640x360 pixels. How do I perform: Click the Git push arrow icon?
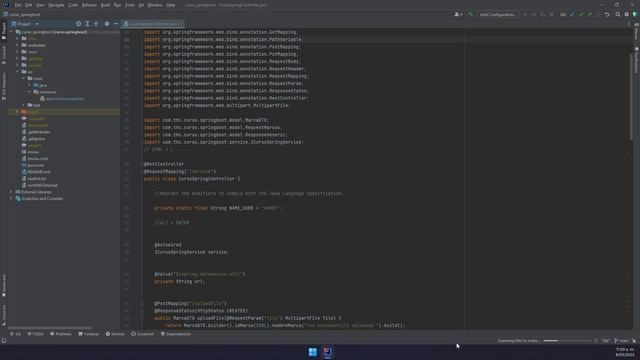tap(589, 14)
